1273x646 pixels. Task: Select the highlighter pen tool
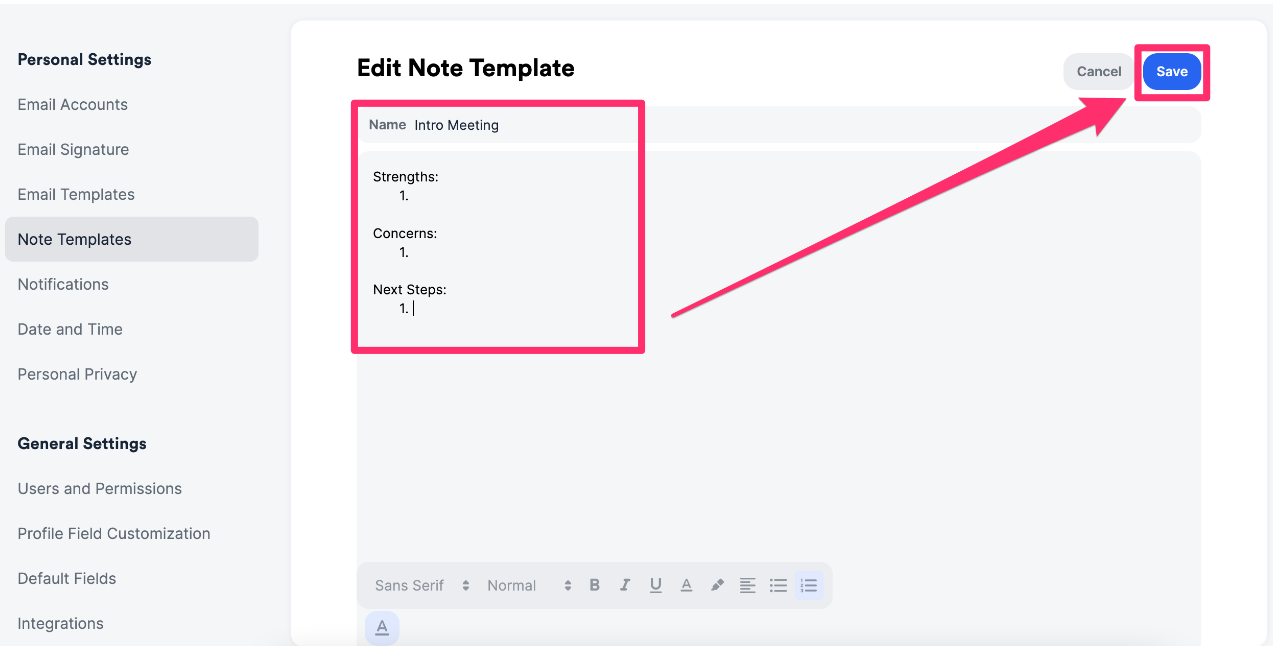point(717,585)
